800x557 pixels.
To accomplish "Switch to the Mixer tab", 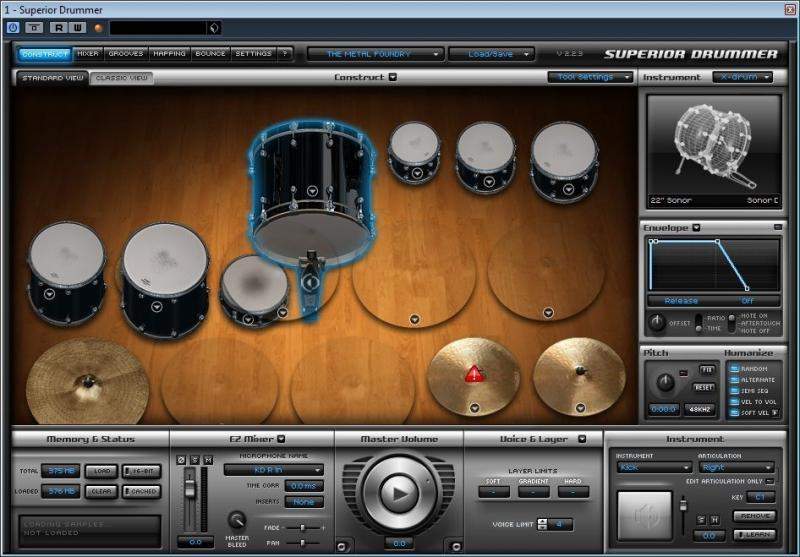I will pyautogui.click(x=88, y=54).
